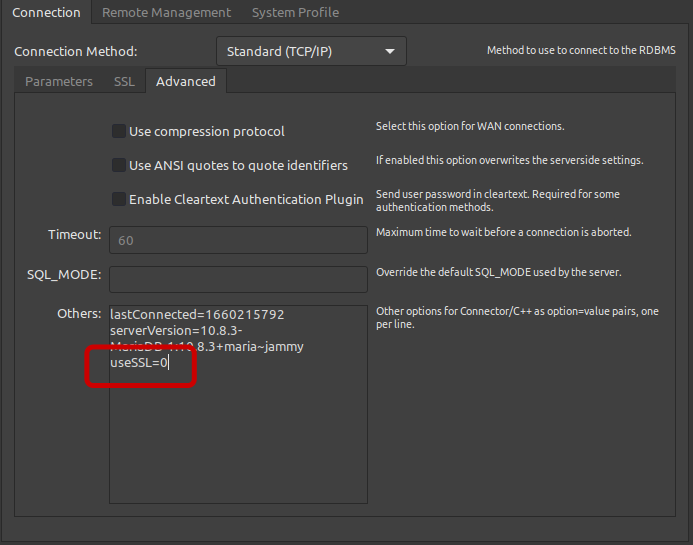Select the System Profile tab
This screenshot has width=693, height=545.
(295, 13)
